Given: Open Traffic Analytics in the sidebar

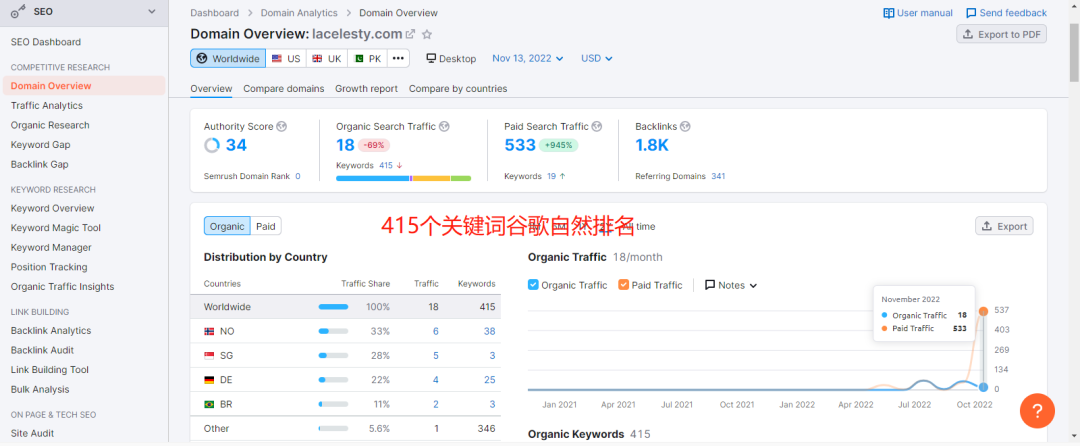Looking at the screenshot, I should coord(47,105).
